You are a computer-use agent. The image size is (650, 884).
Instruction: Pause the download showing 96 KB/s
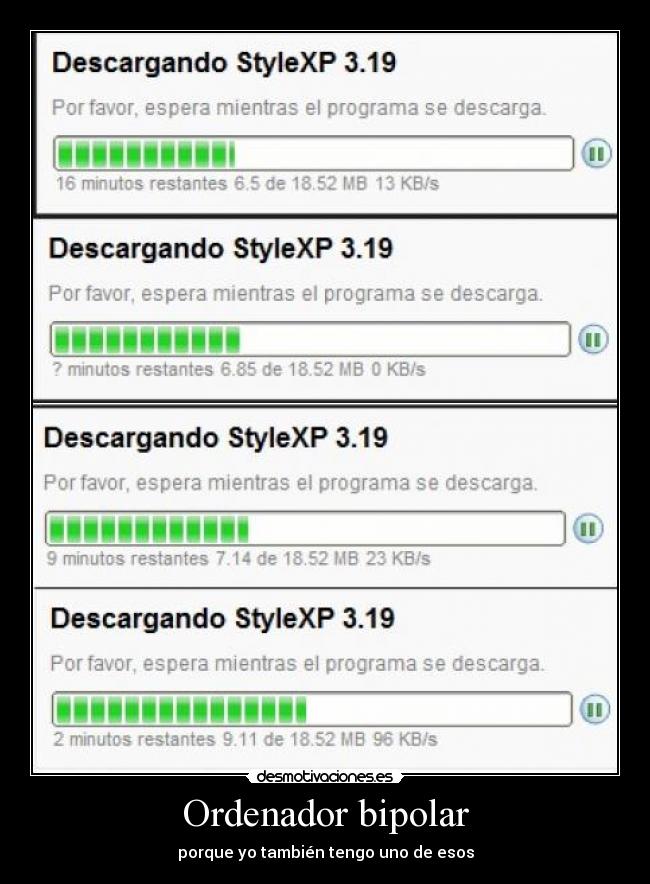click(x=595, y=709)
